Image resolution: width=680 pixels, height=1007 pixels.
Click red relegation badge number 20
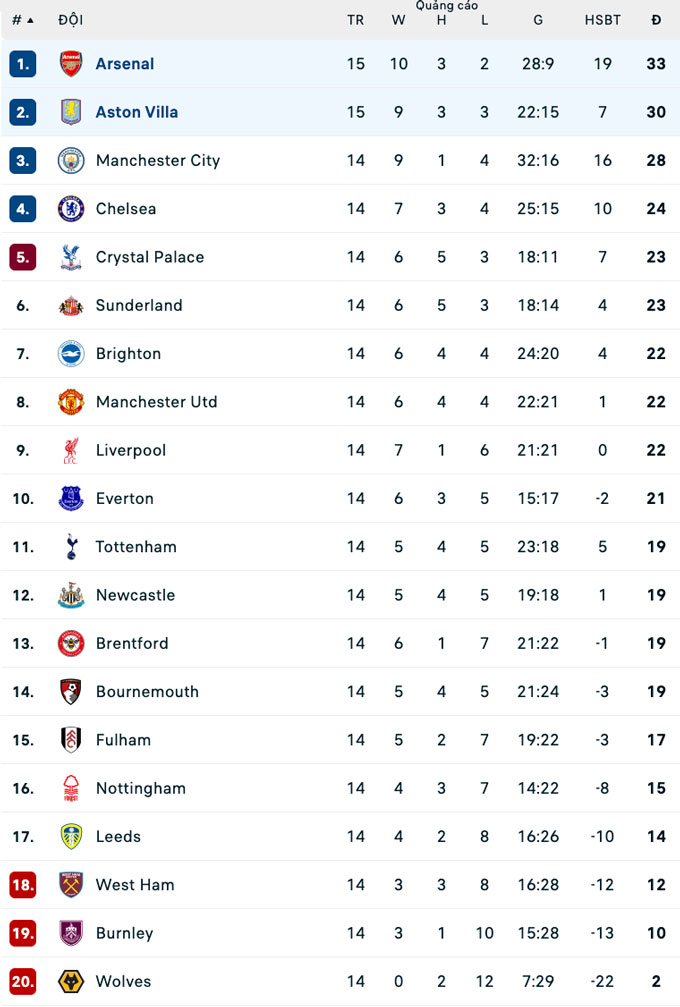tap(23, 982)
